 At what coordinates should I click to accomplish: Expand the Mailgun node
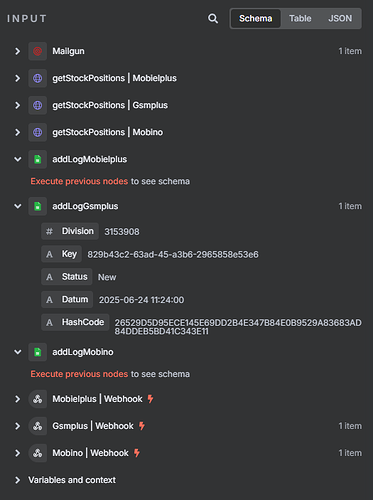(x=17, y=51)
